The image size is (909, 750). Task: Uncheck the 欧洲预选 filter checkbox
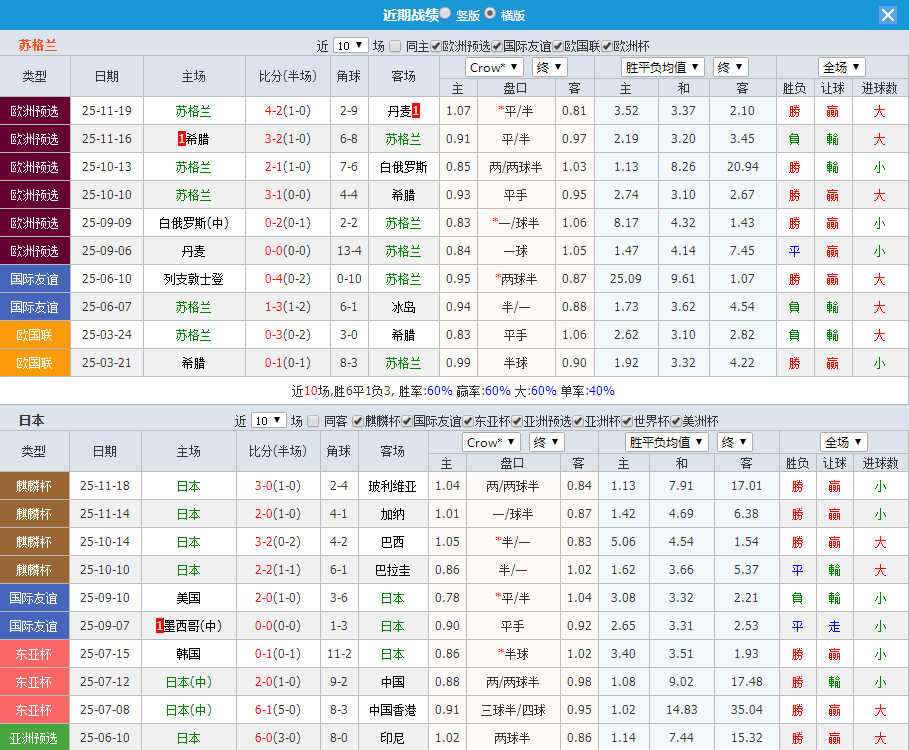[434, 45]
